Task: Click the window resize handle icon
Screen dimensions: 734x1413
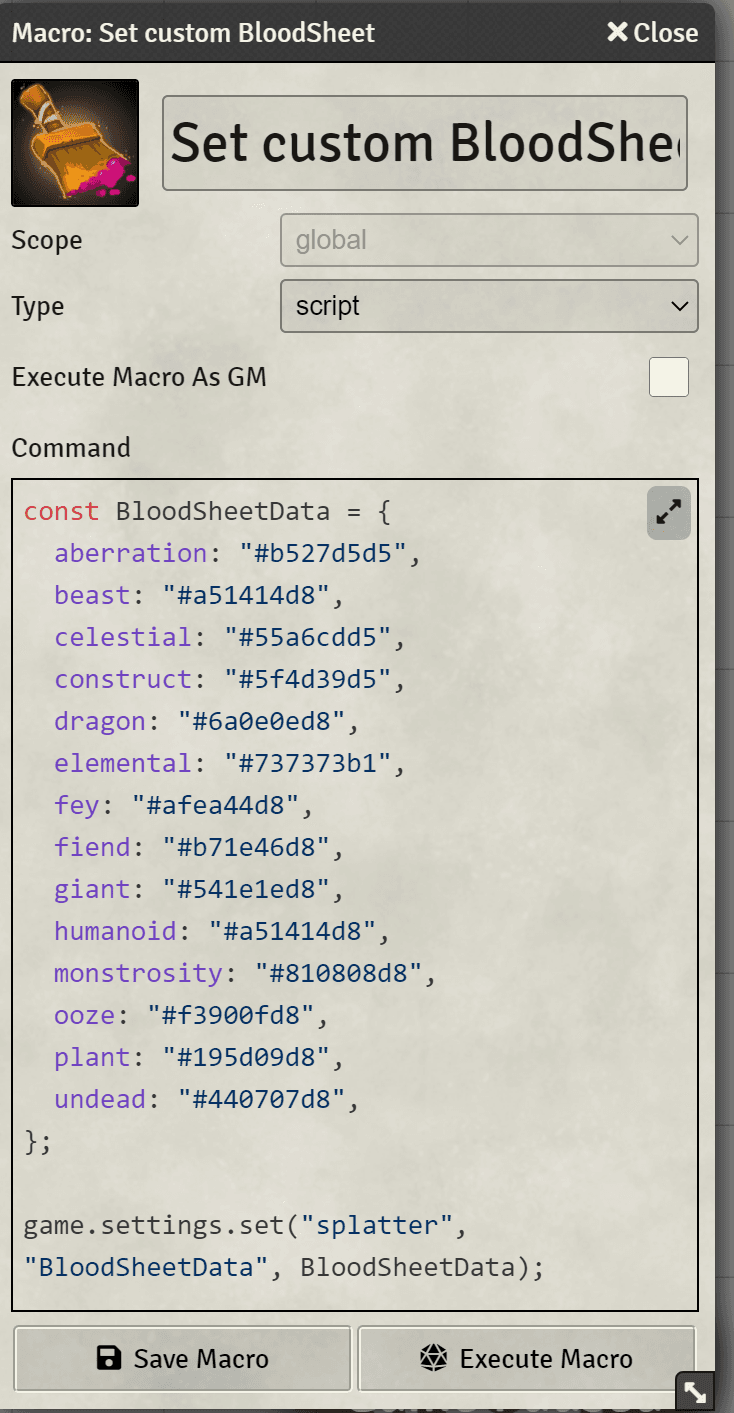Action: pos(694,1390)
